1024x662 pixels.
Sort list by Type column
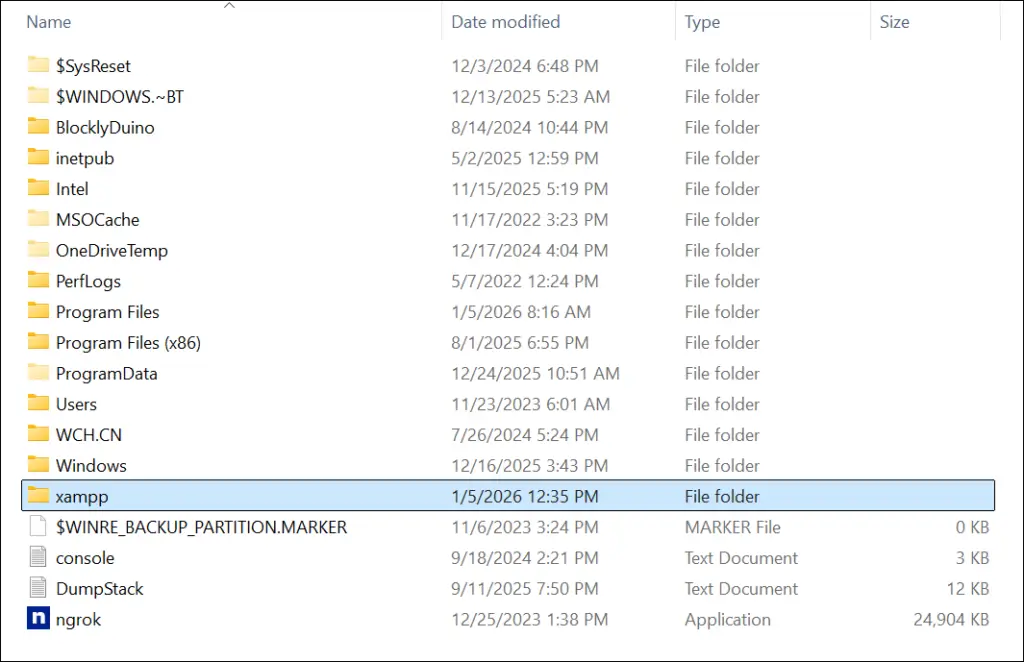pyautogui.click(x=702, y=22)
